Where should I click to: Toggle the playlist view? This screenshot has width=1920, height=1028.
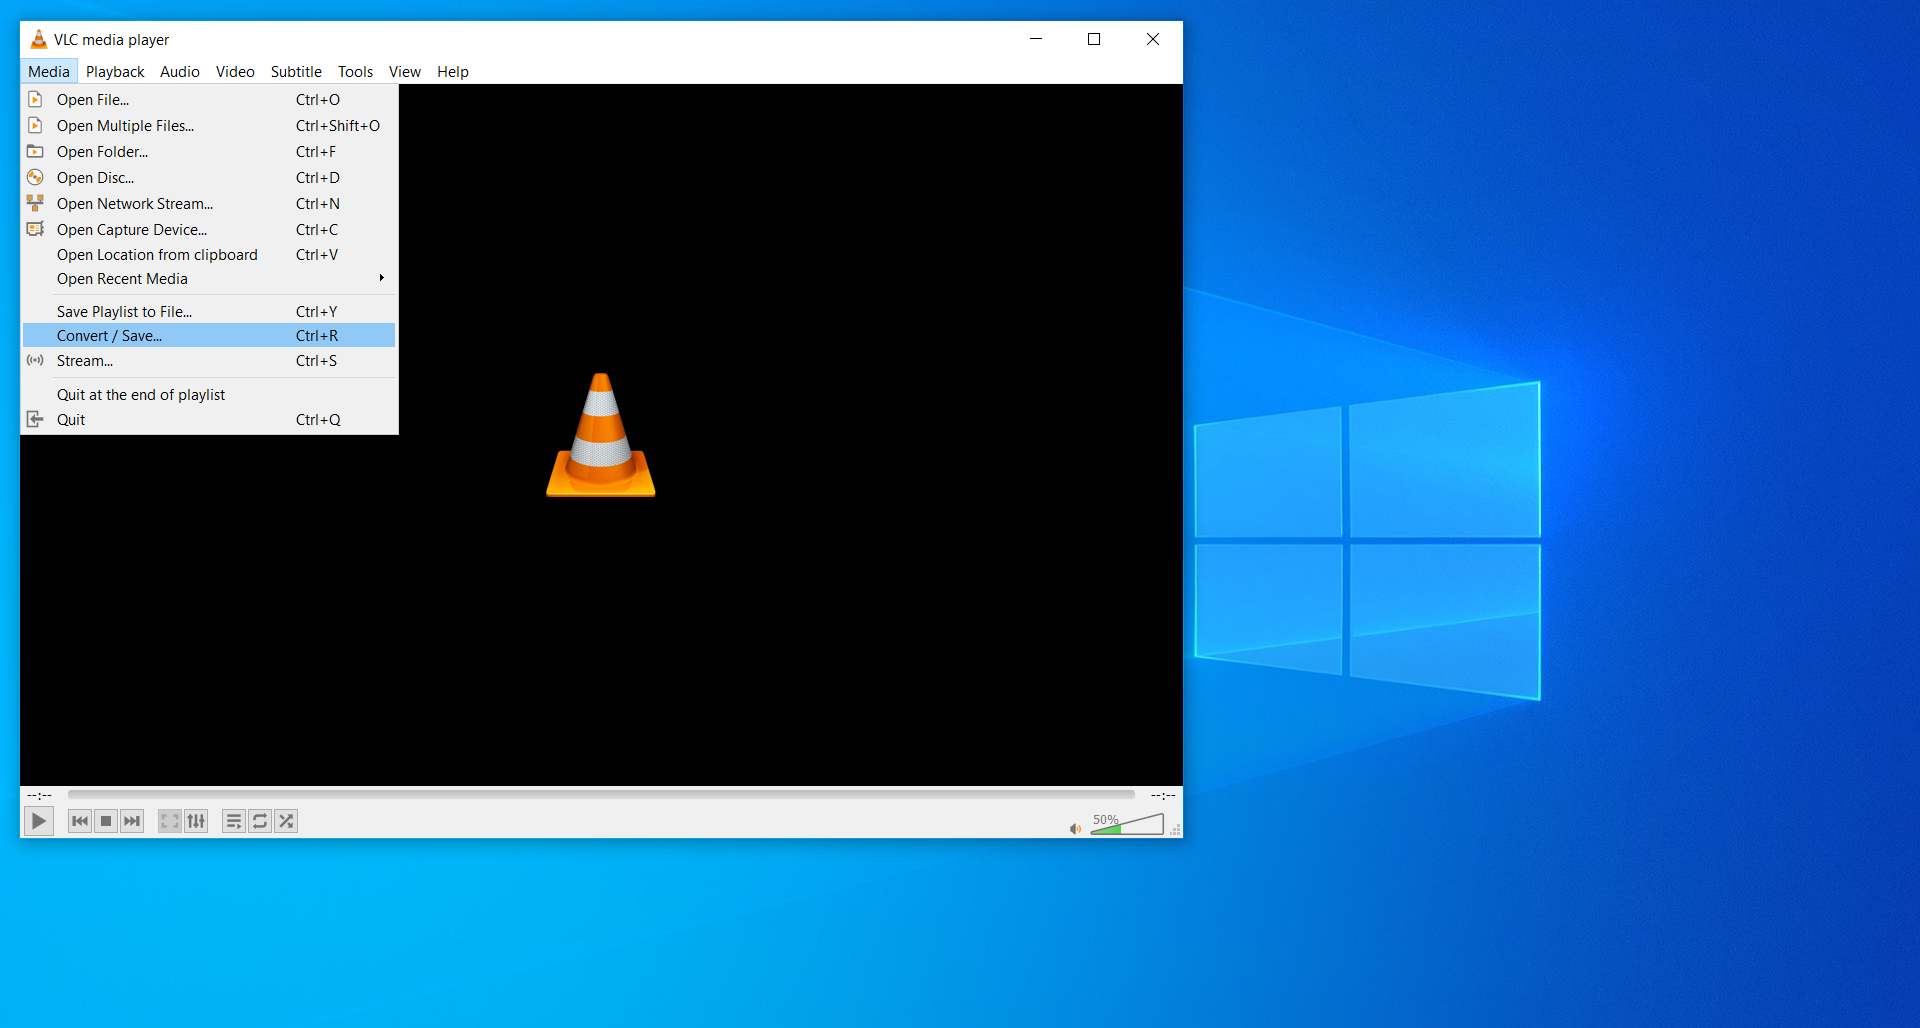click(234, 821)
